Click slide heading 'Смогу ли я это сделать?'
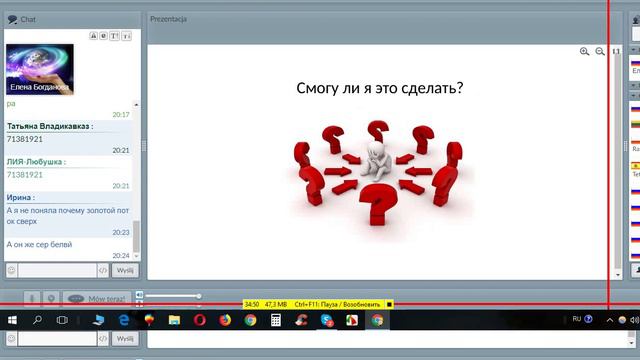 tap(380, 88)
